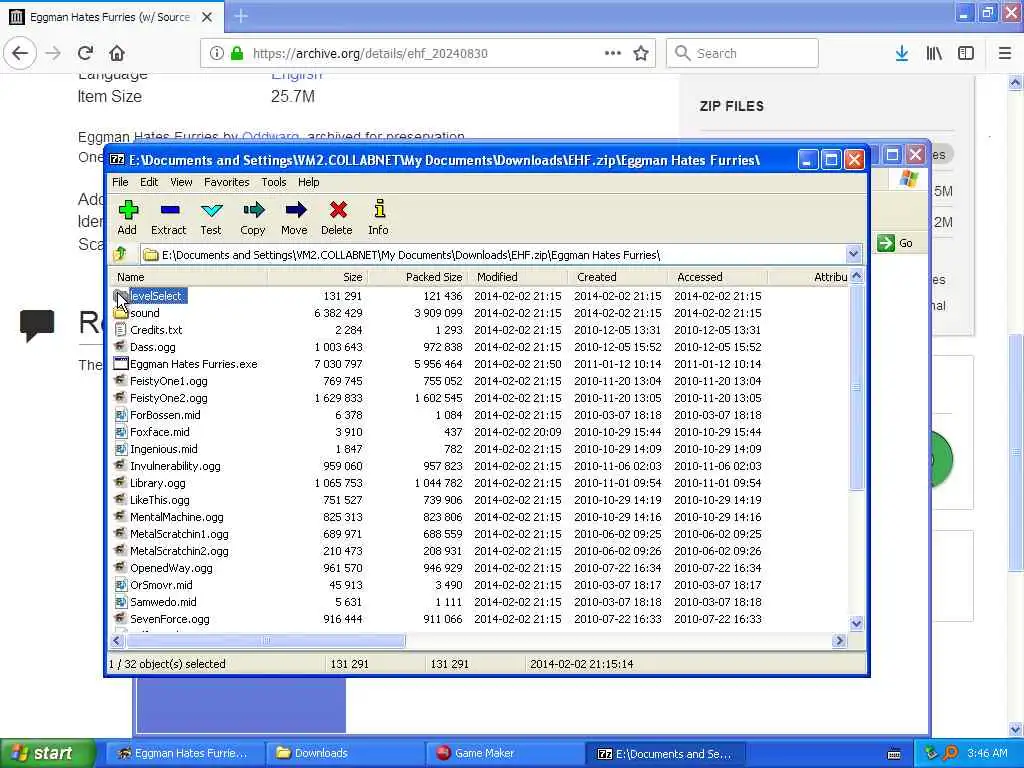
Task: Select the sound folder icon
Action: click(120, 313)
